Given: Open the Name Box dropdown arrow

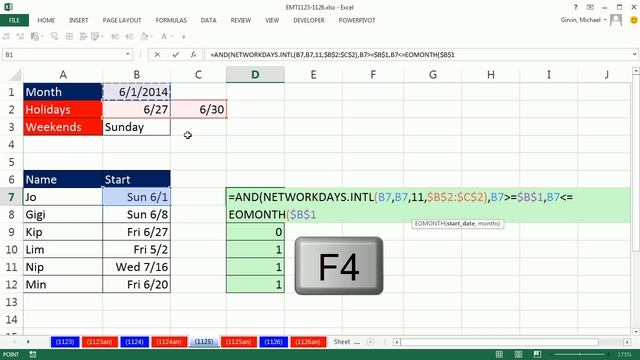Looking at the screenshot, I should [x=128, y=54].
